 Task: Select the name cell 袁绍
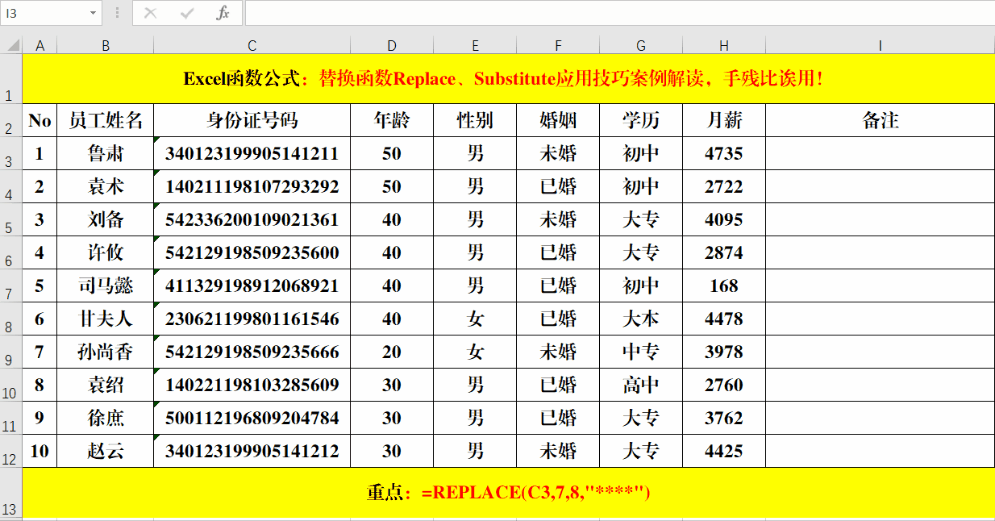[105, 385]
